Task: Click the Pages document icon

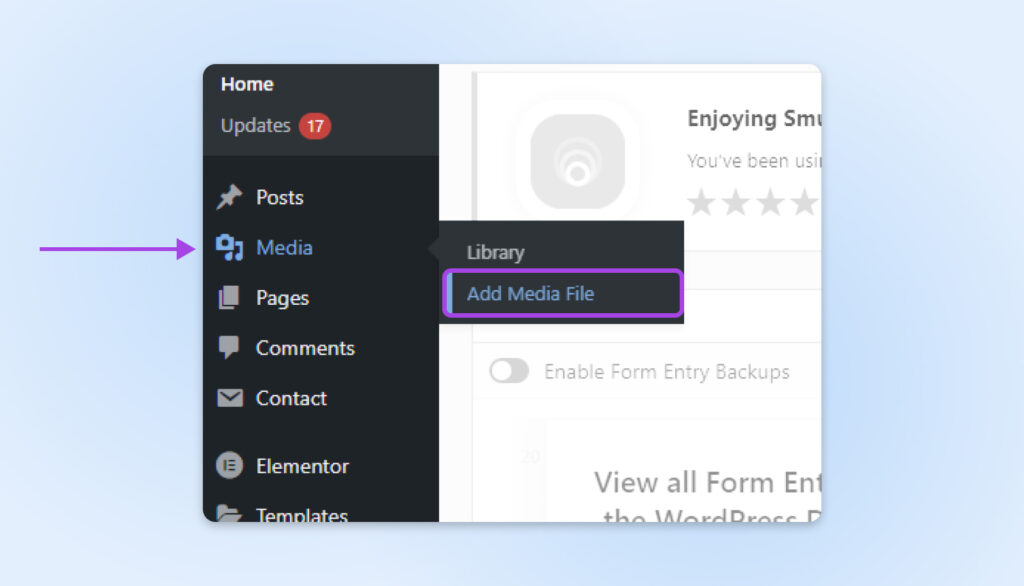Action: coord(228,297)
